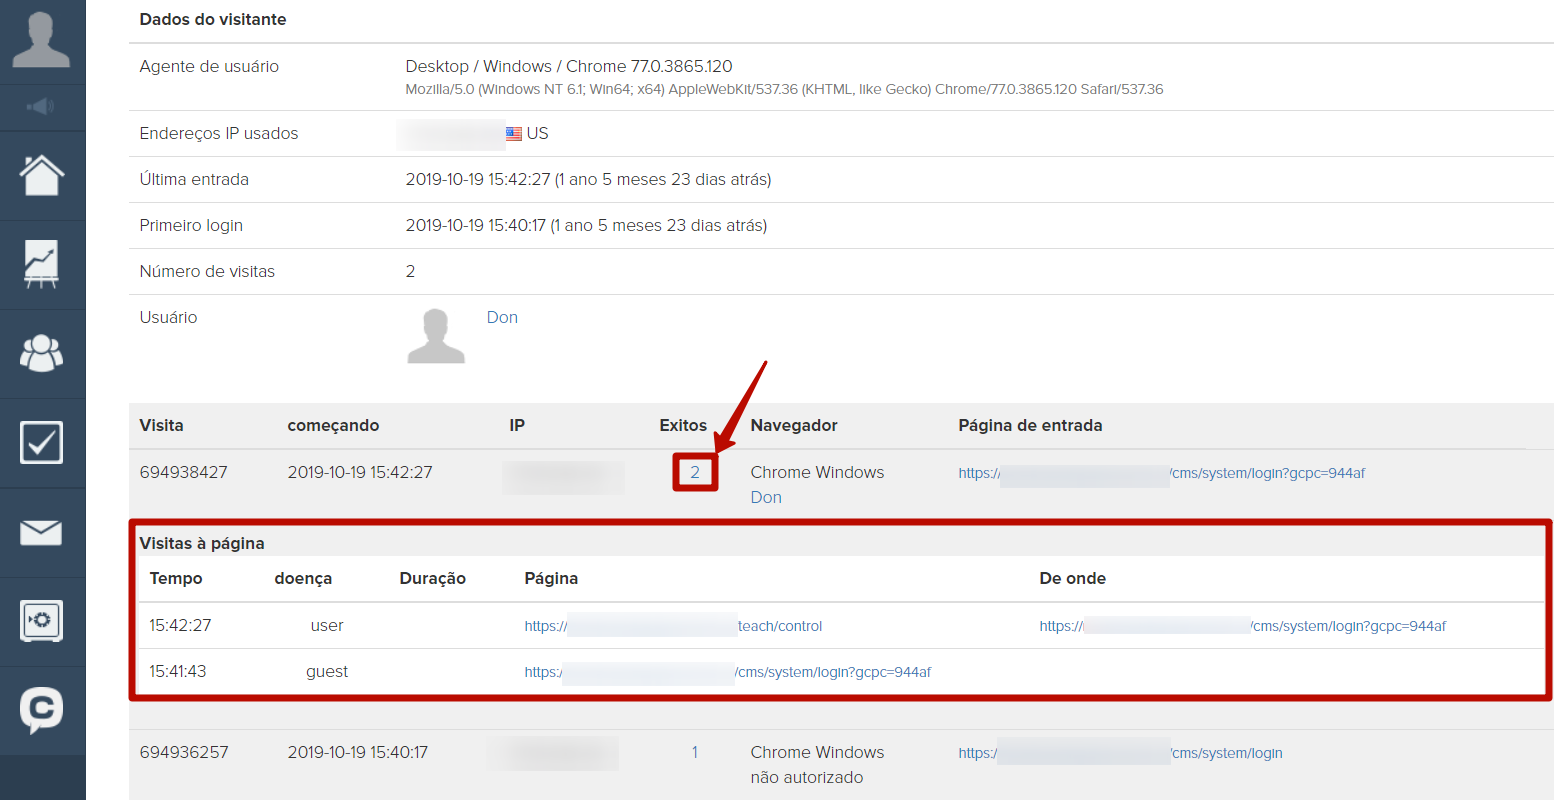Click the Don user link in Usuário row
The height and width of the screenshot is (800, 1558).
coord(502,318)
